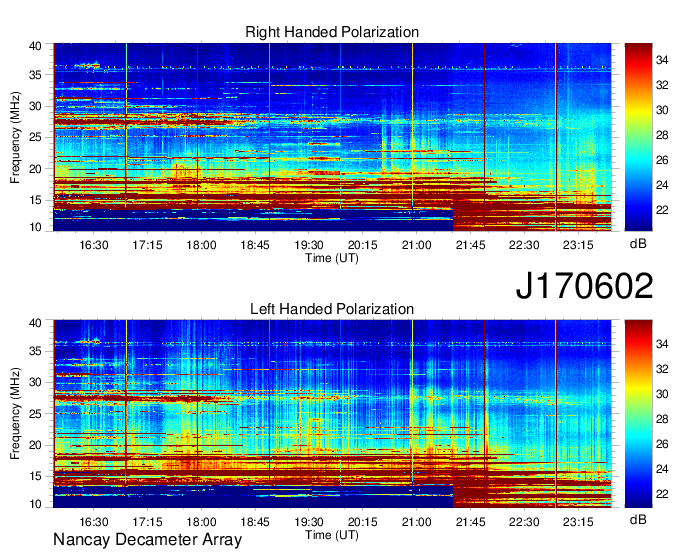Click 15 MHz tick of right-handed plot
Image resolution: width=680 pixels, height=552 pixels.
click(x=35, y=200)
